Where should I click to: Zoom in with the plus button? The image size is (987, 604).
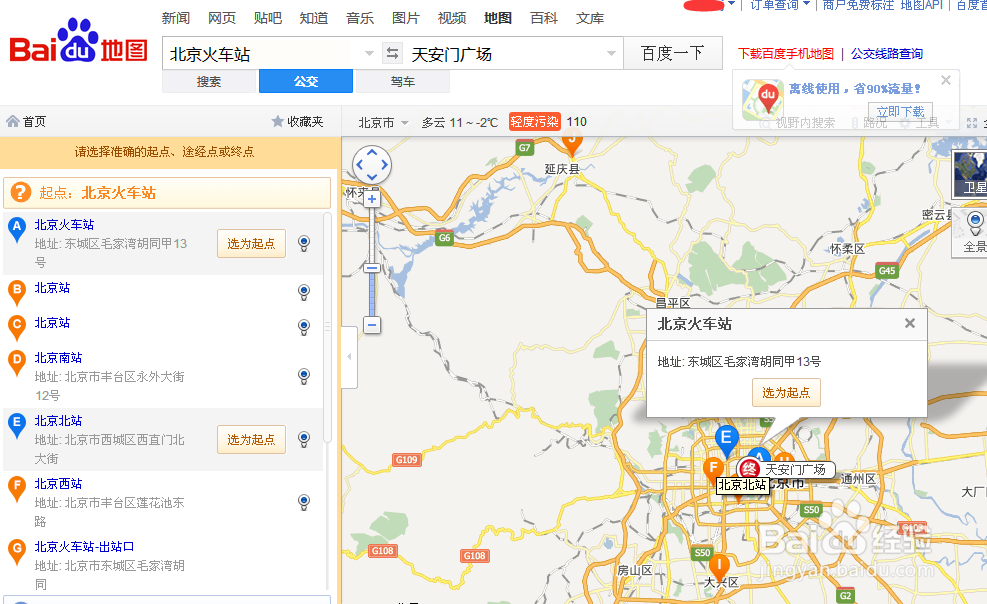pyautogui.click(x=372, y=199)
